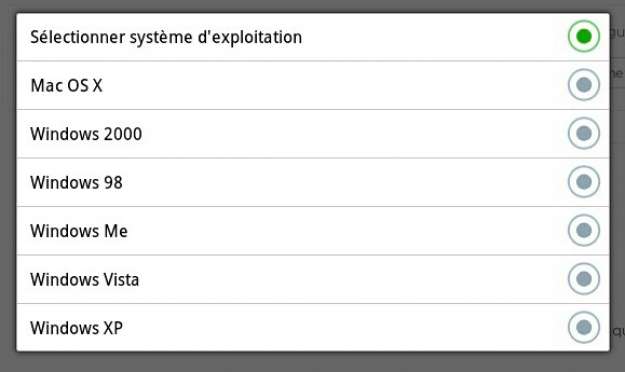Select the Windows Me radio button

click(x=584, y=230)
